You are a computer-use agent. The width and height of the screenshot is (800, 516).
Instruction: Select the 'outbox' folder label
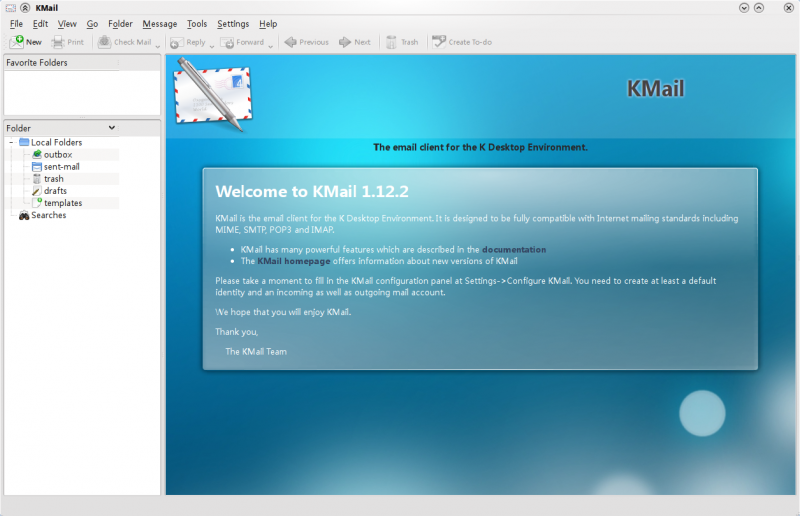tap(58, 155)
